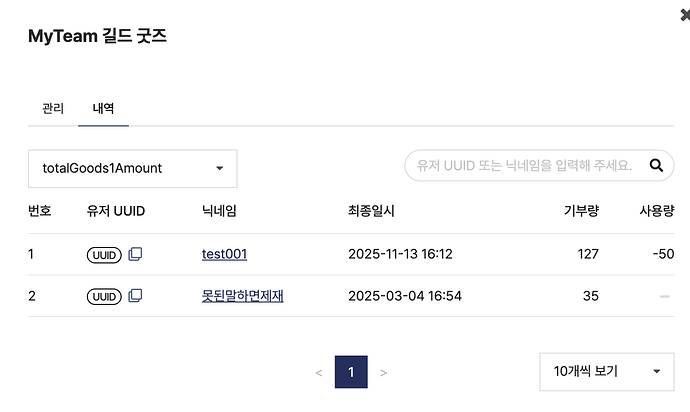690x412 pixels.
Task: Click UUID badge in row 2
Action: pyautogui.click(x=104, y=296)
